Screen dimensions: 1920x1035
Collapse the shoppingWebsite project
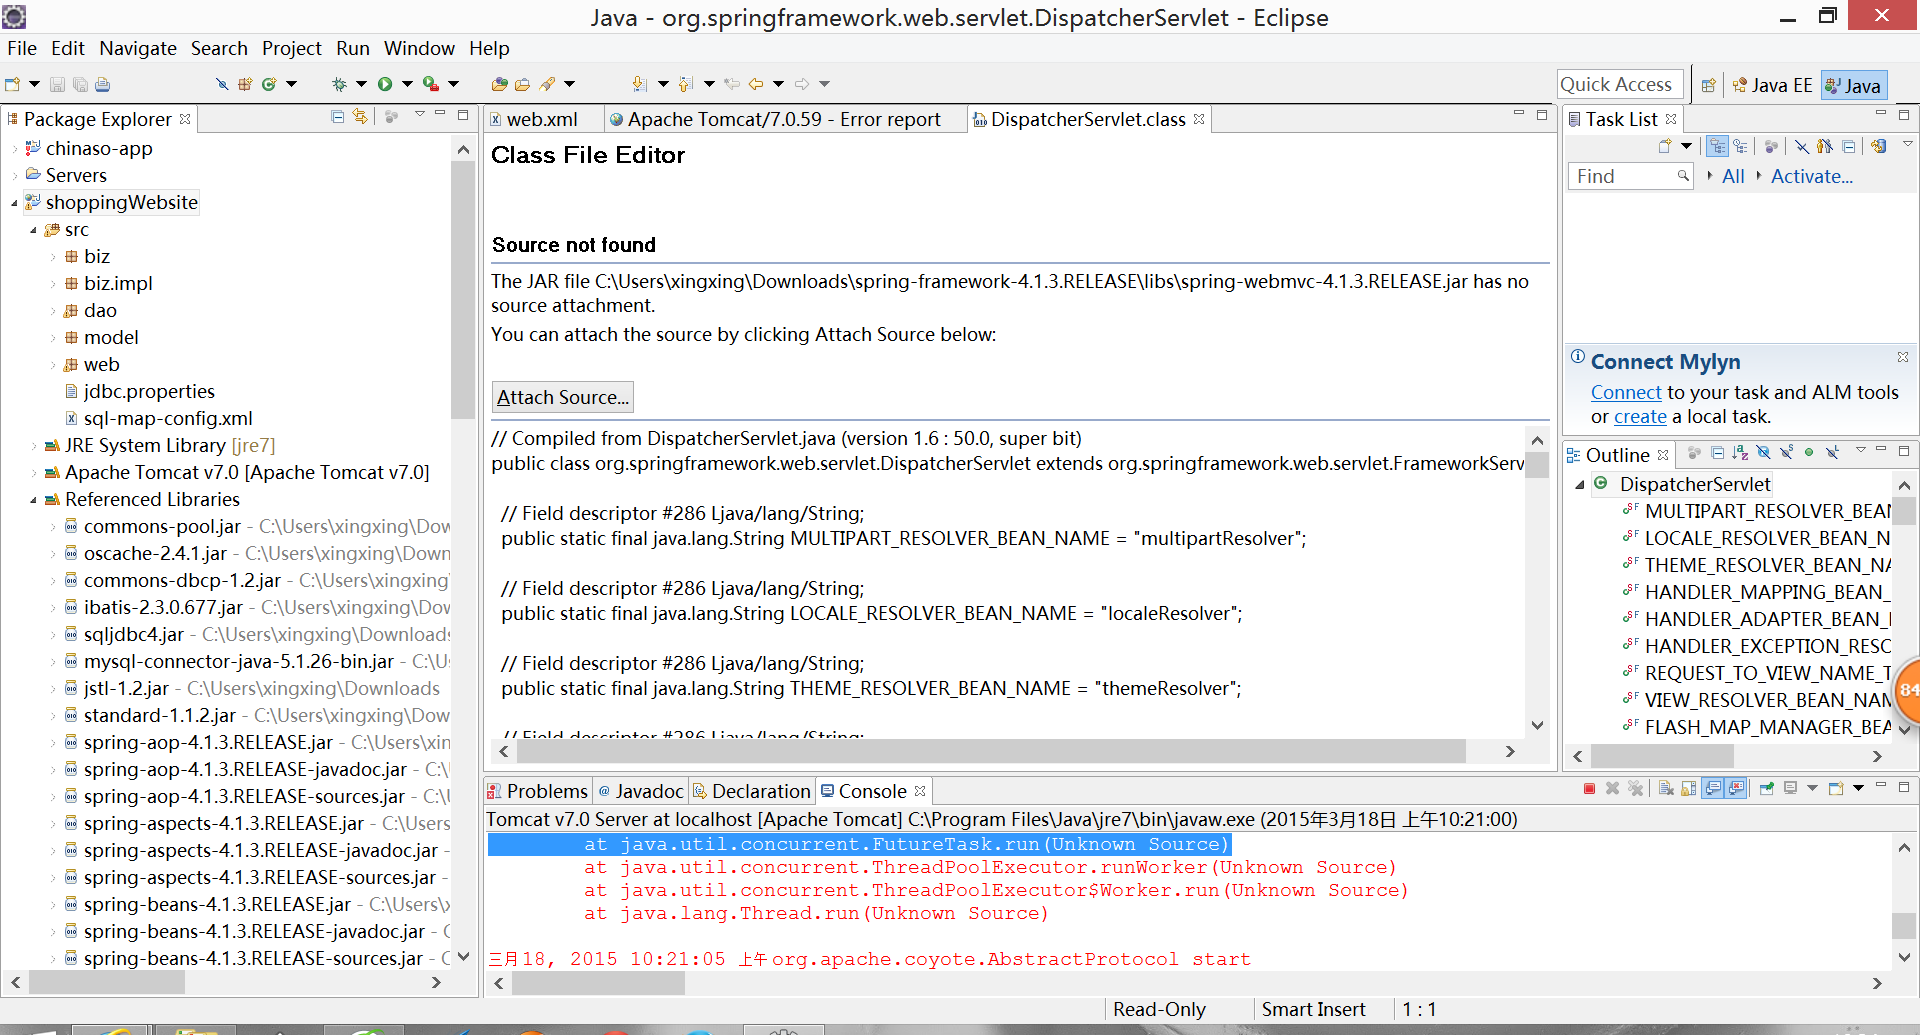14,203
